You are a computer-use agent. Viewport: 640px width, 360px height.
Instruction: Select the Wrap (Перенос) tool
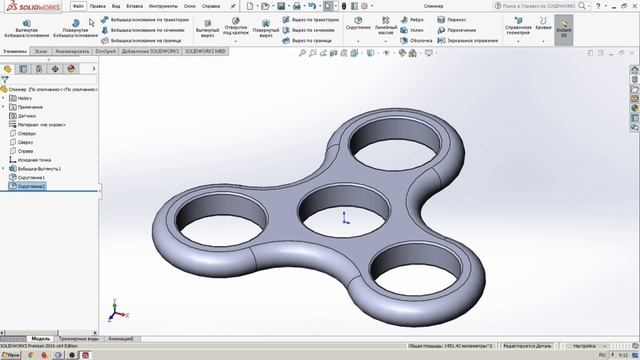(451, 20)
